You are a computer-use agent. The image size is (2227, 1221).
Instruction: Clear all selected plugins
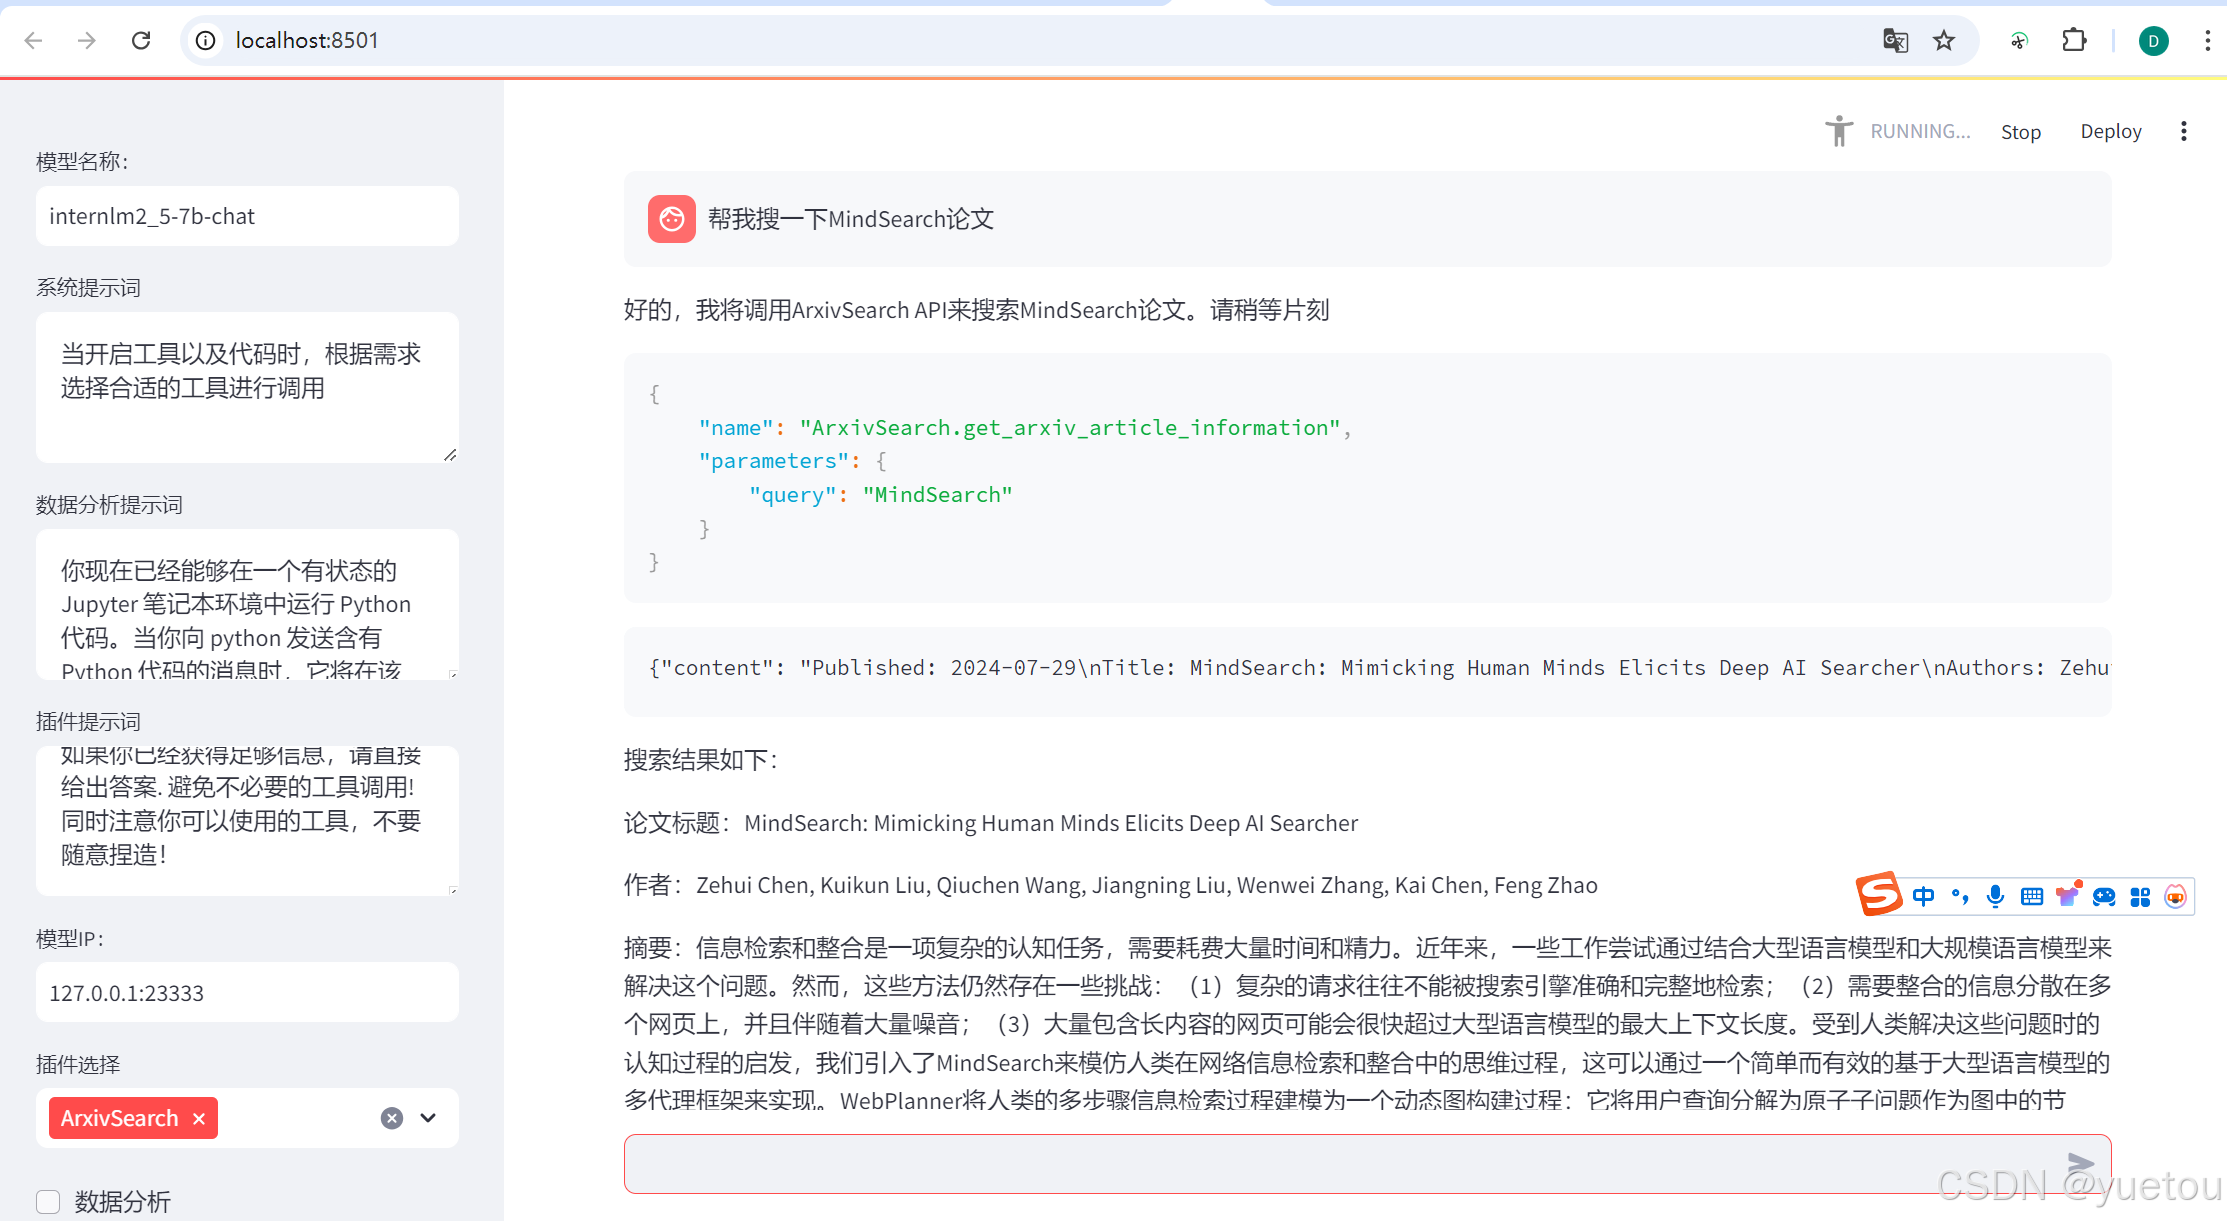pos(392,1118)
